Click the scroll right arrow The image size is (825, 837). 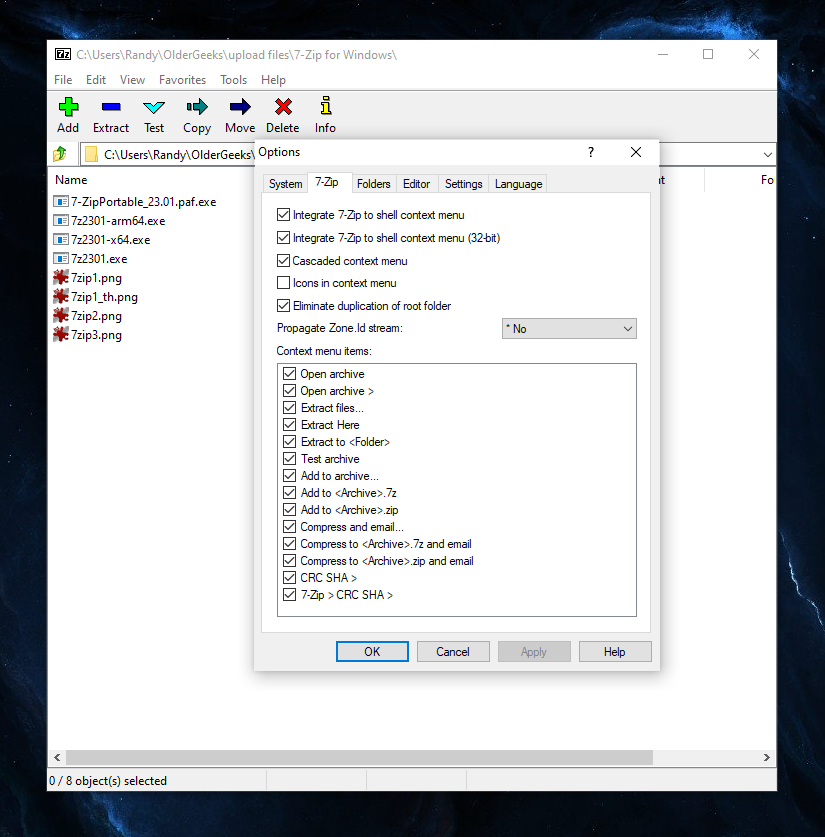(767, 757)
